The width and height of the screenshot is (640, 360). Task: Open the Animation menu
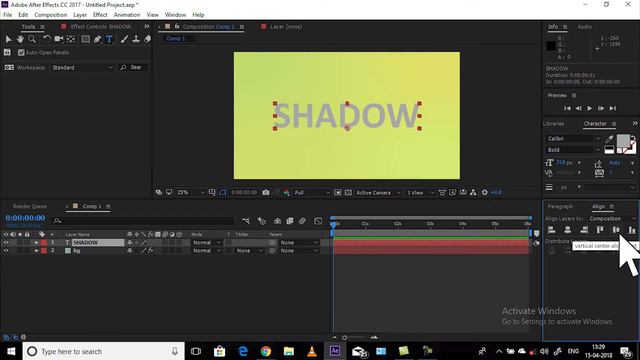click(127, 15)
